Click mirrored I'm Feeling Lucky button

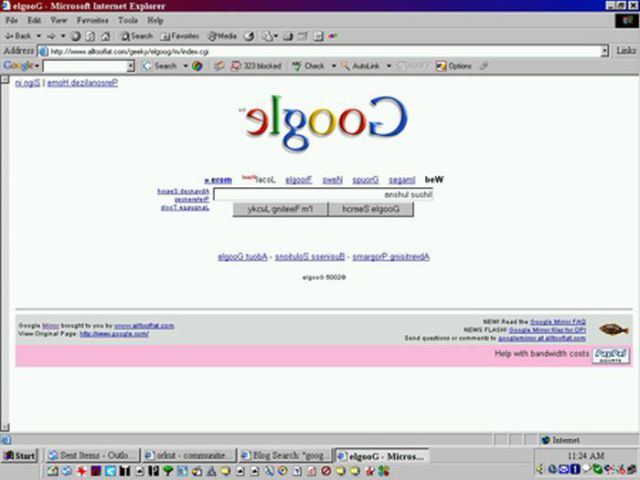(x=280, y=209)
